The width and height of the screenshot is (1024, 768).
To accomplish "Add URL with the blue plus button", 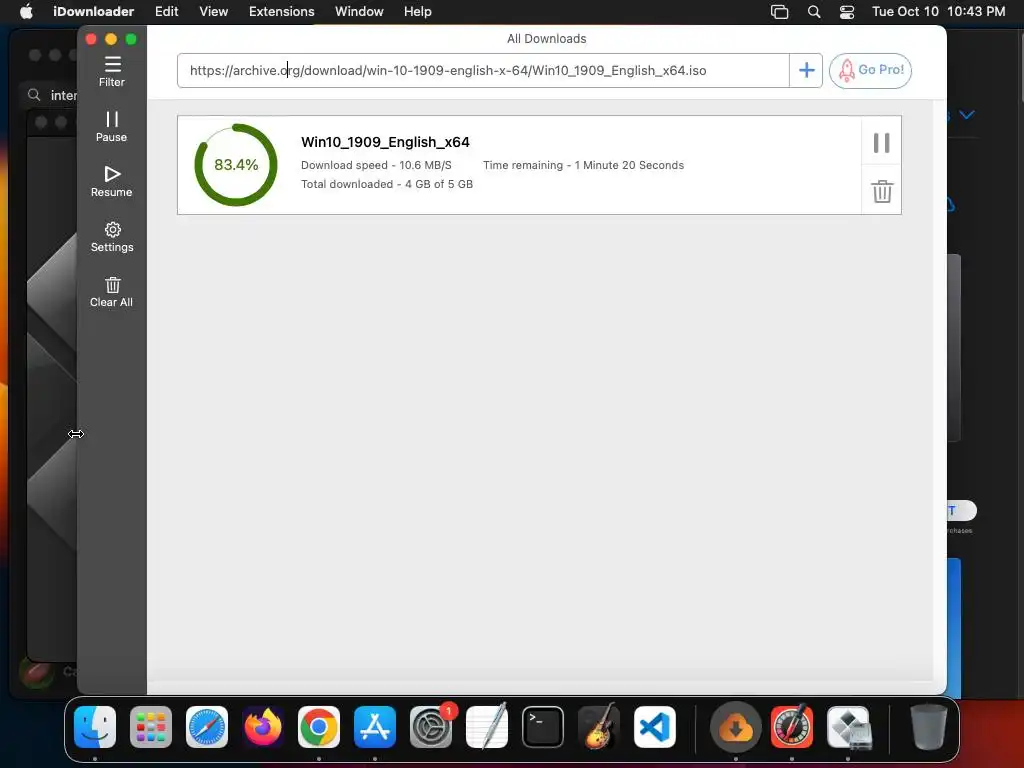I will [806, 71].
